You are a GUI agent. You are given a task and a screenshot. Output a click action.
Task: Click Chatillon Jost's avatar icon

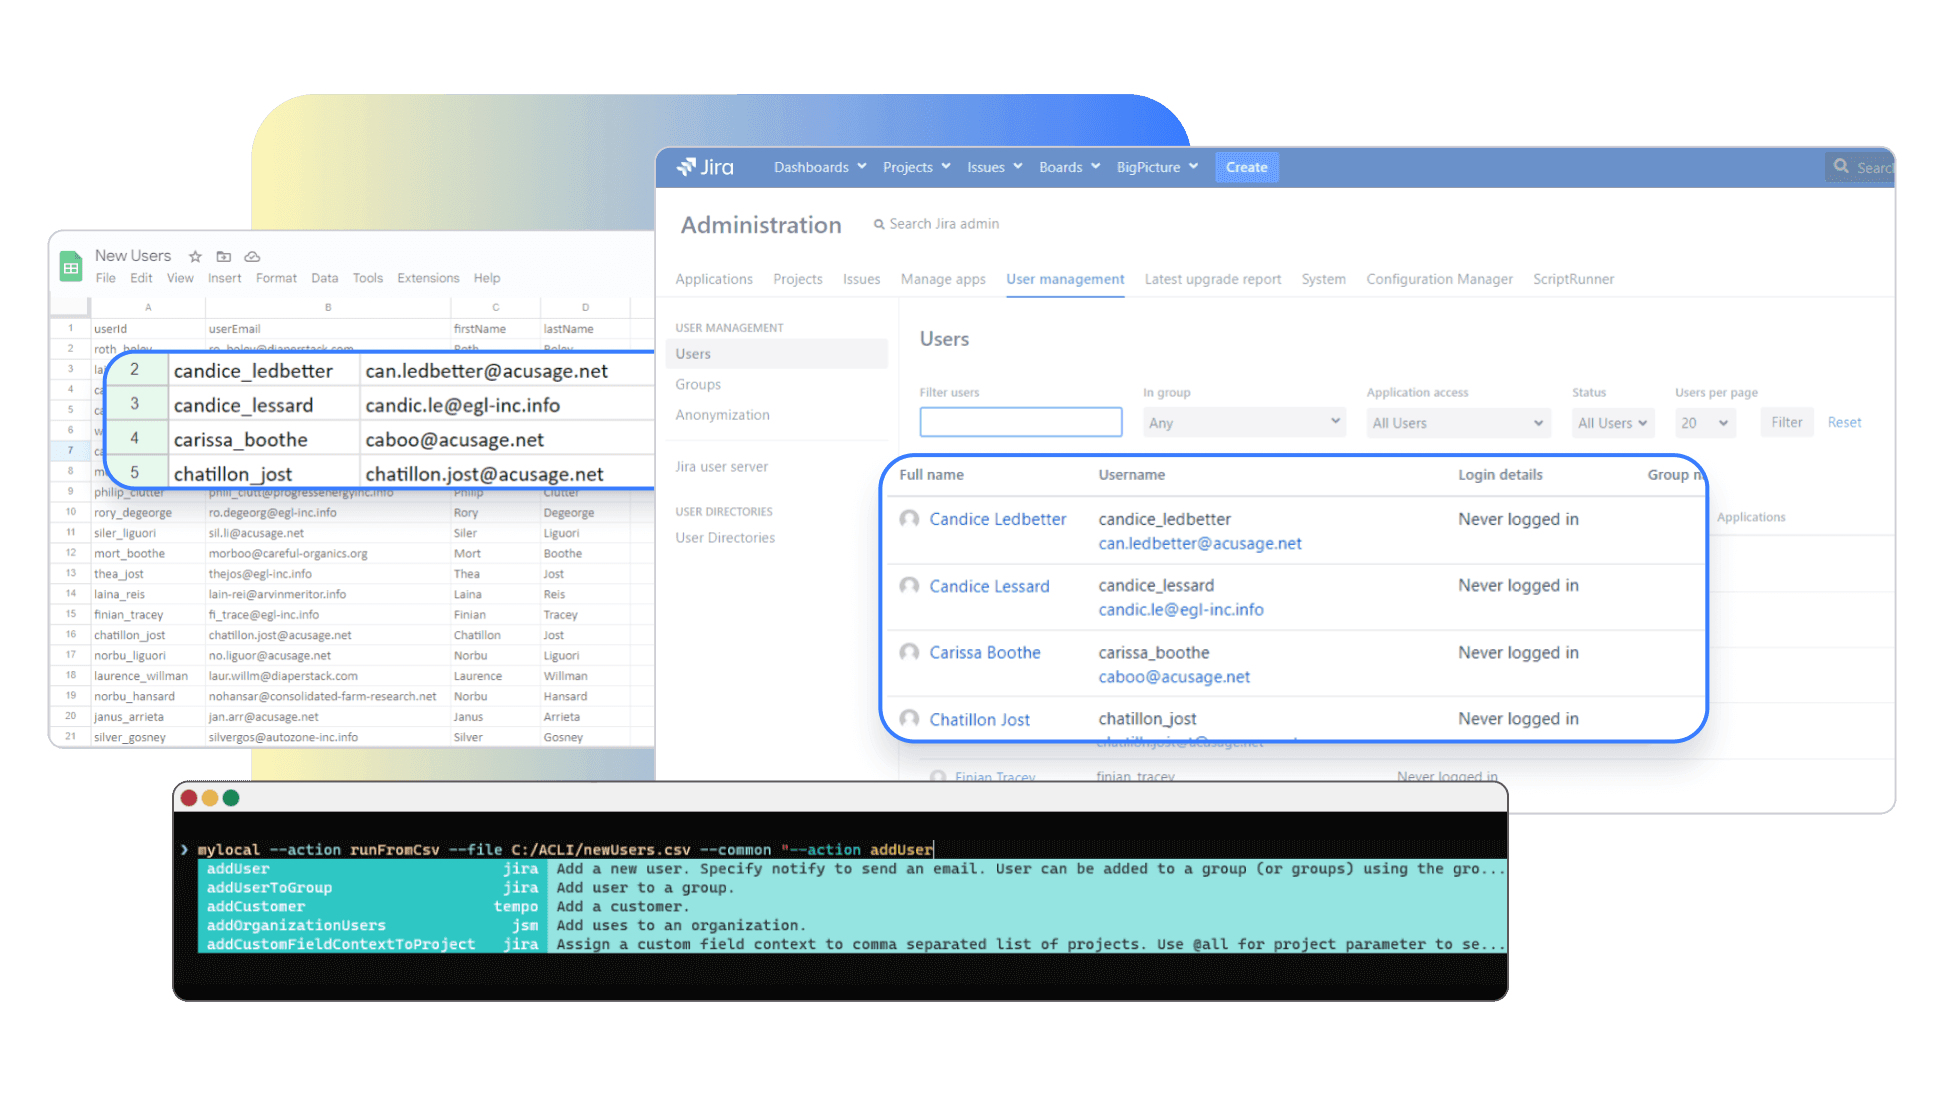click(909, 719)
